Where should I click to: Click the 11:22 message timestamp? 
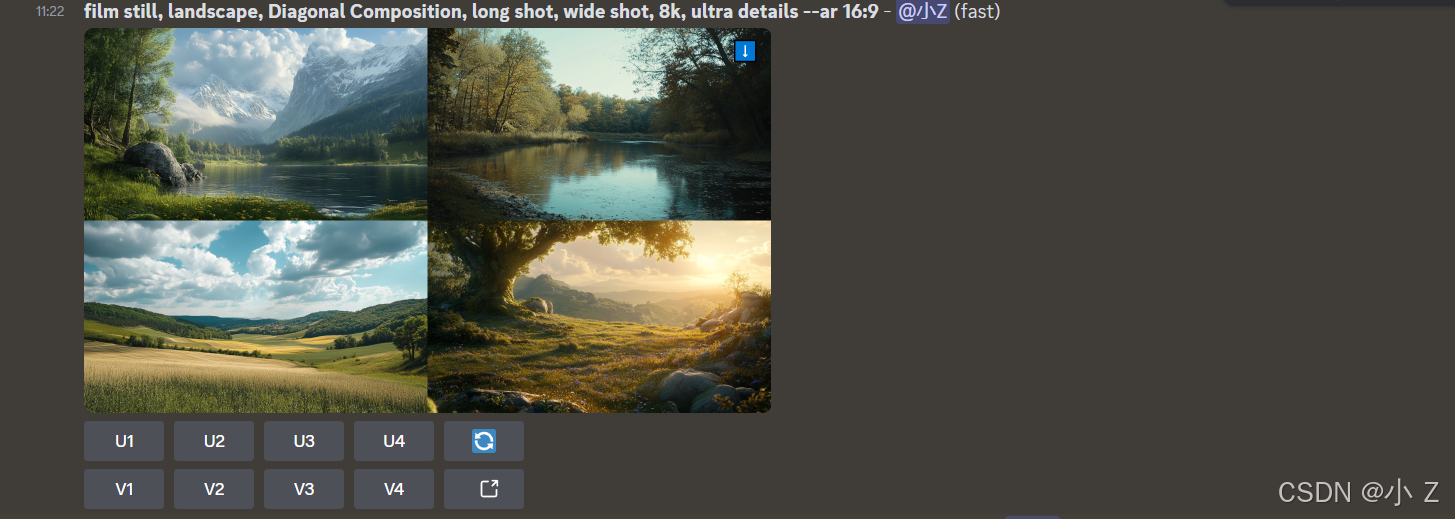(50, 12)
